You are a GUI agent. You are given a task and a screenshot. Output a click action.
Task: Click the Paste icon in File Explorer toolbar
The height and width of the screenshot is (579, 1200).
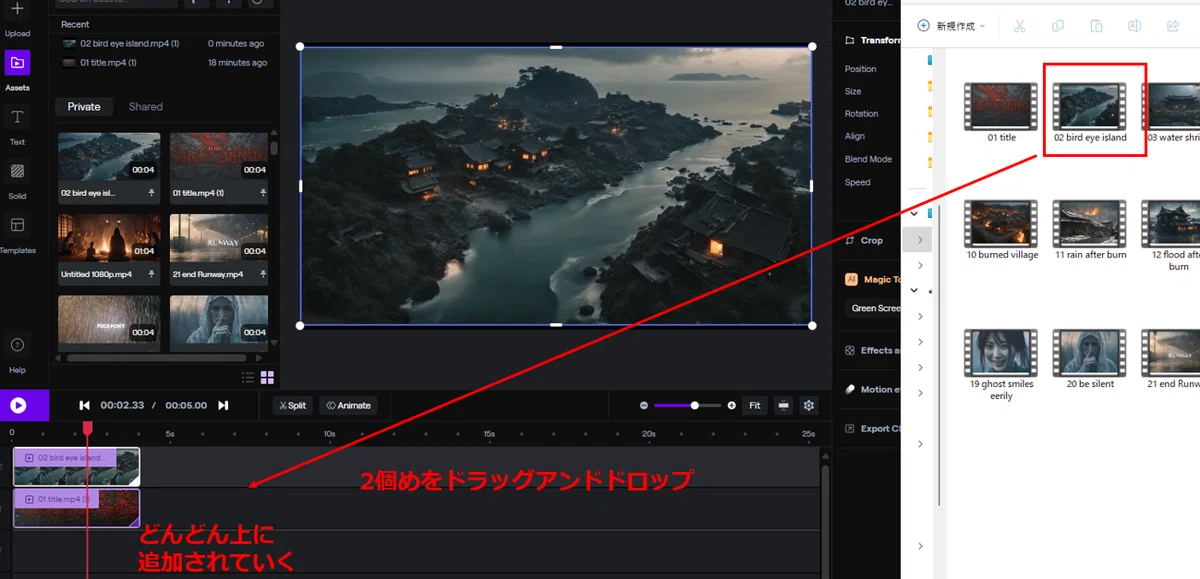(1096, 26)
